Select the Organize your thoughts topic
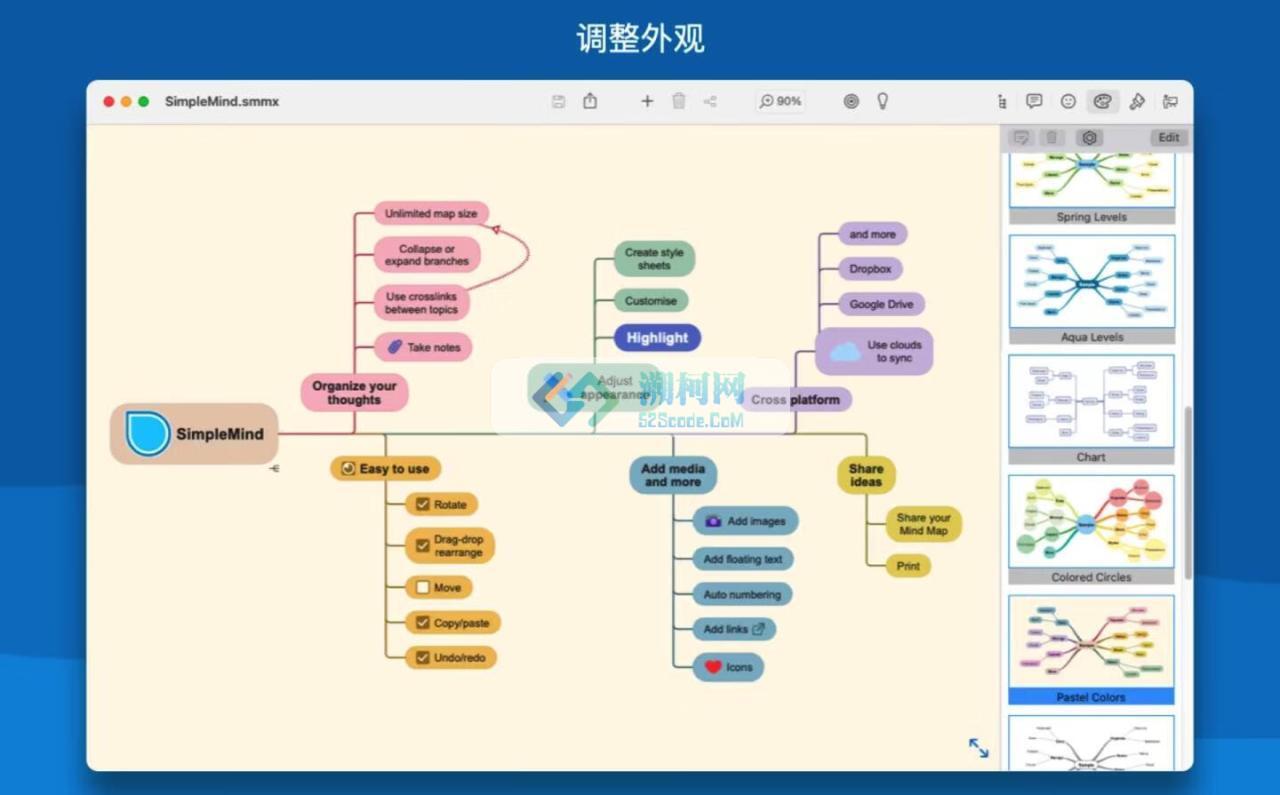Viewport: 1280px width, 795px height. click(x=354, y=392)
